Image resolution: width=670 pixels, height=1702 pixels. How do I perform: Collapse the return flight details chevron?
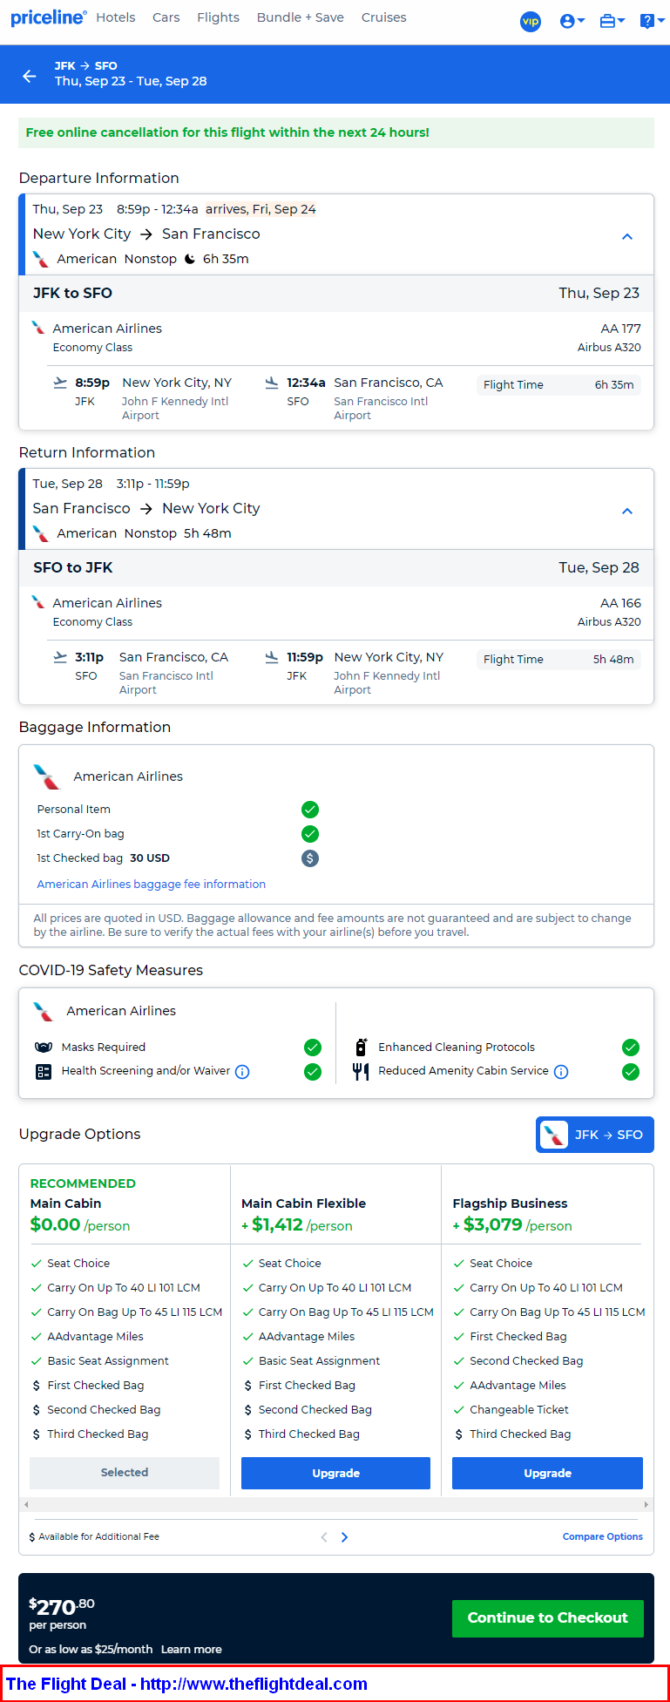click(627, 511)
